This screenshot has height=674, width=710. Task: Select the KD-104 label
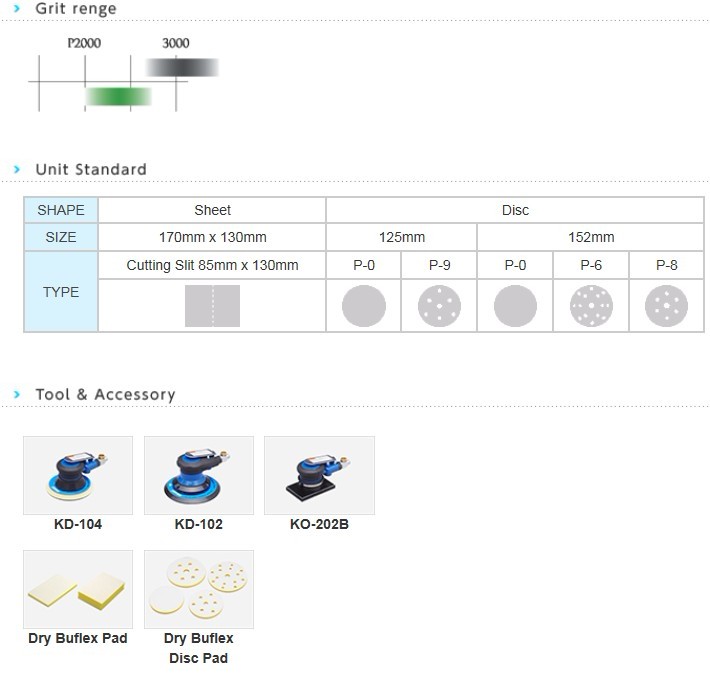pos(78,524)
